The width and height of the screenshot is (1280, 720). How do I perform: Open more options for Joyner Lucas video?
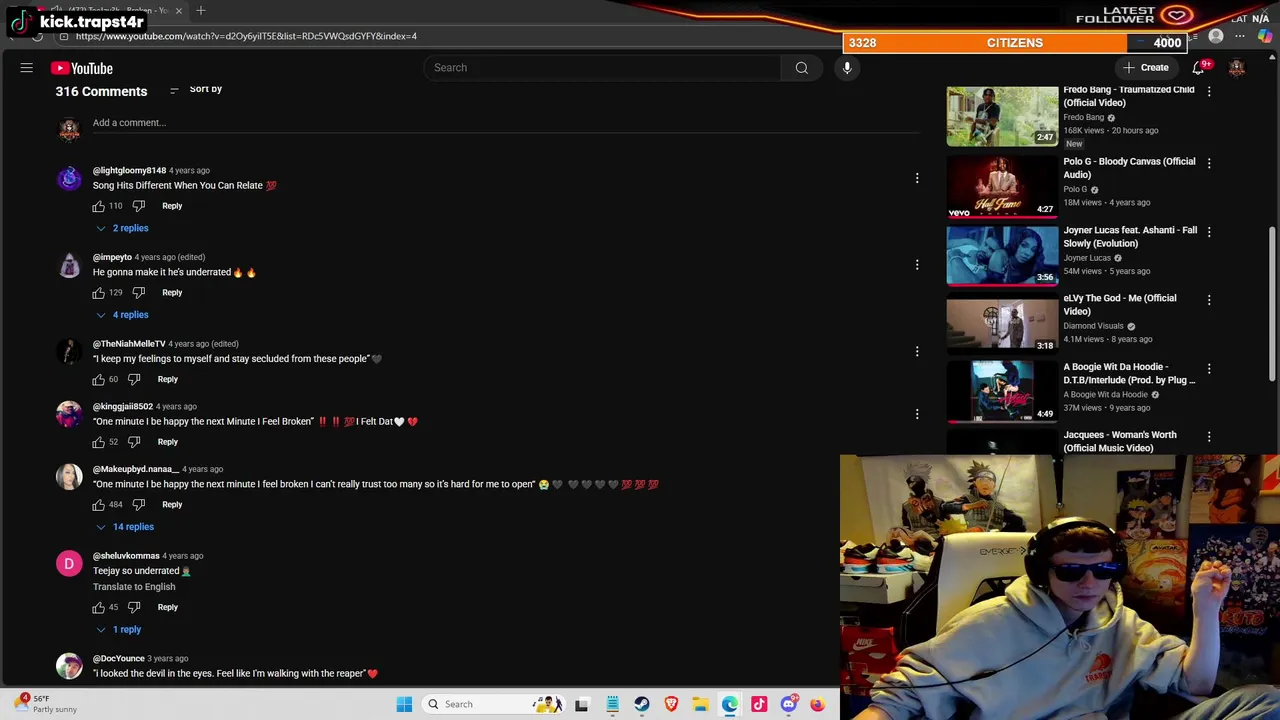coord(1209,232)
